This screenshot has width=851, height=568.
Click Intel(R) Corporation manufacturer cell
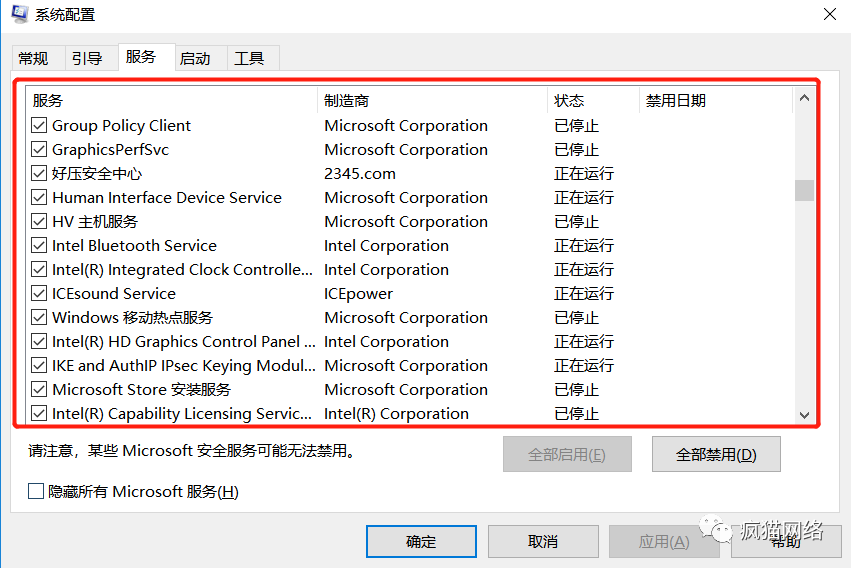(x=396, y=413)
